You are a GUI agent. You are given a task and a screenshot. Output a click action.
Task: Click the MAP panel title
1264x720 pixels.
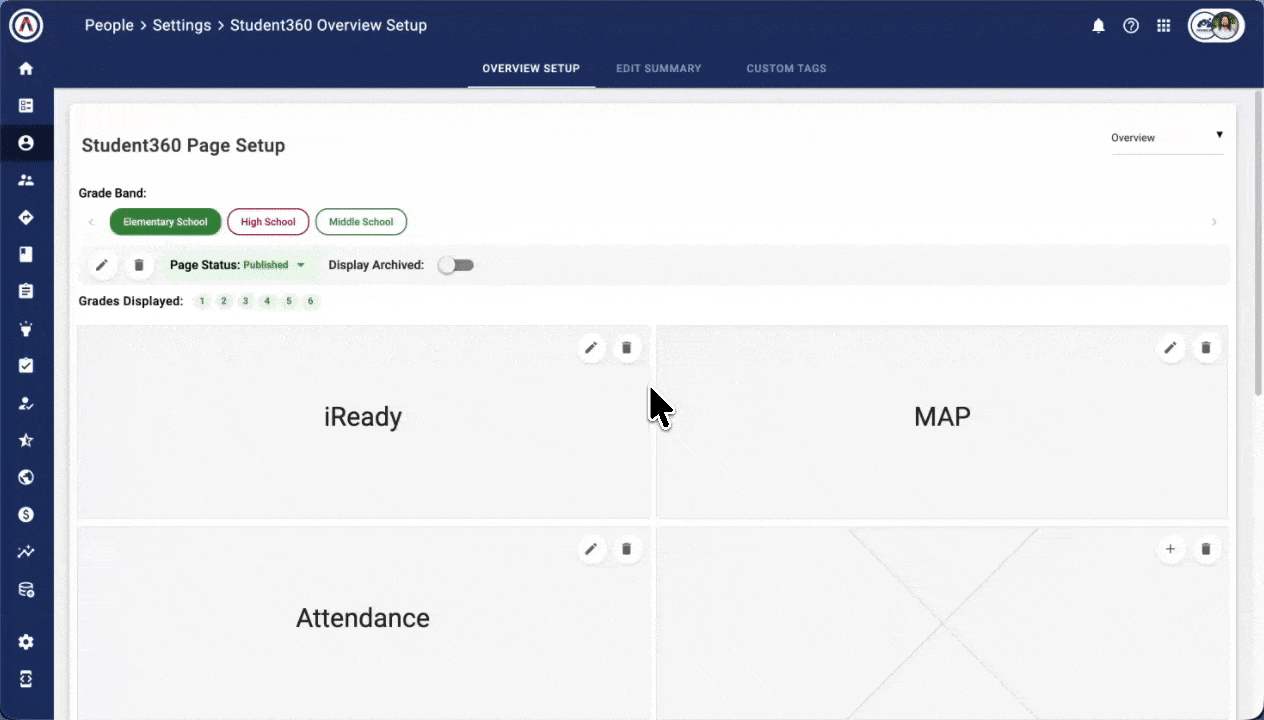point(942,417)
